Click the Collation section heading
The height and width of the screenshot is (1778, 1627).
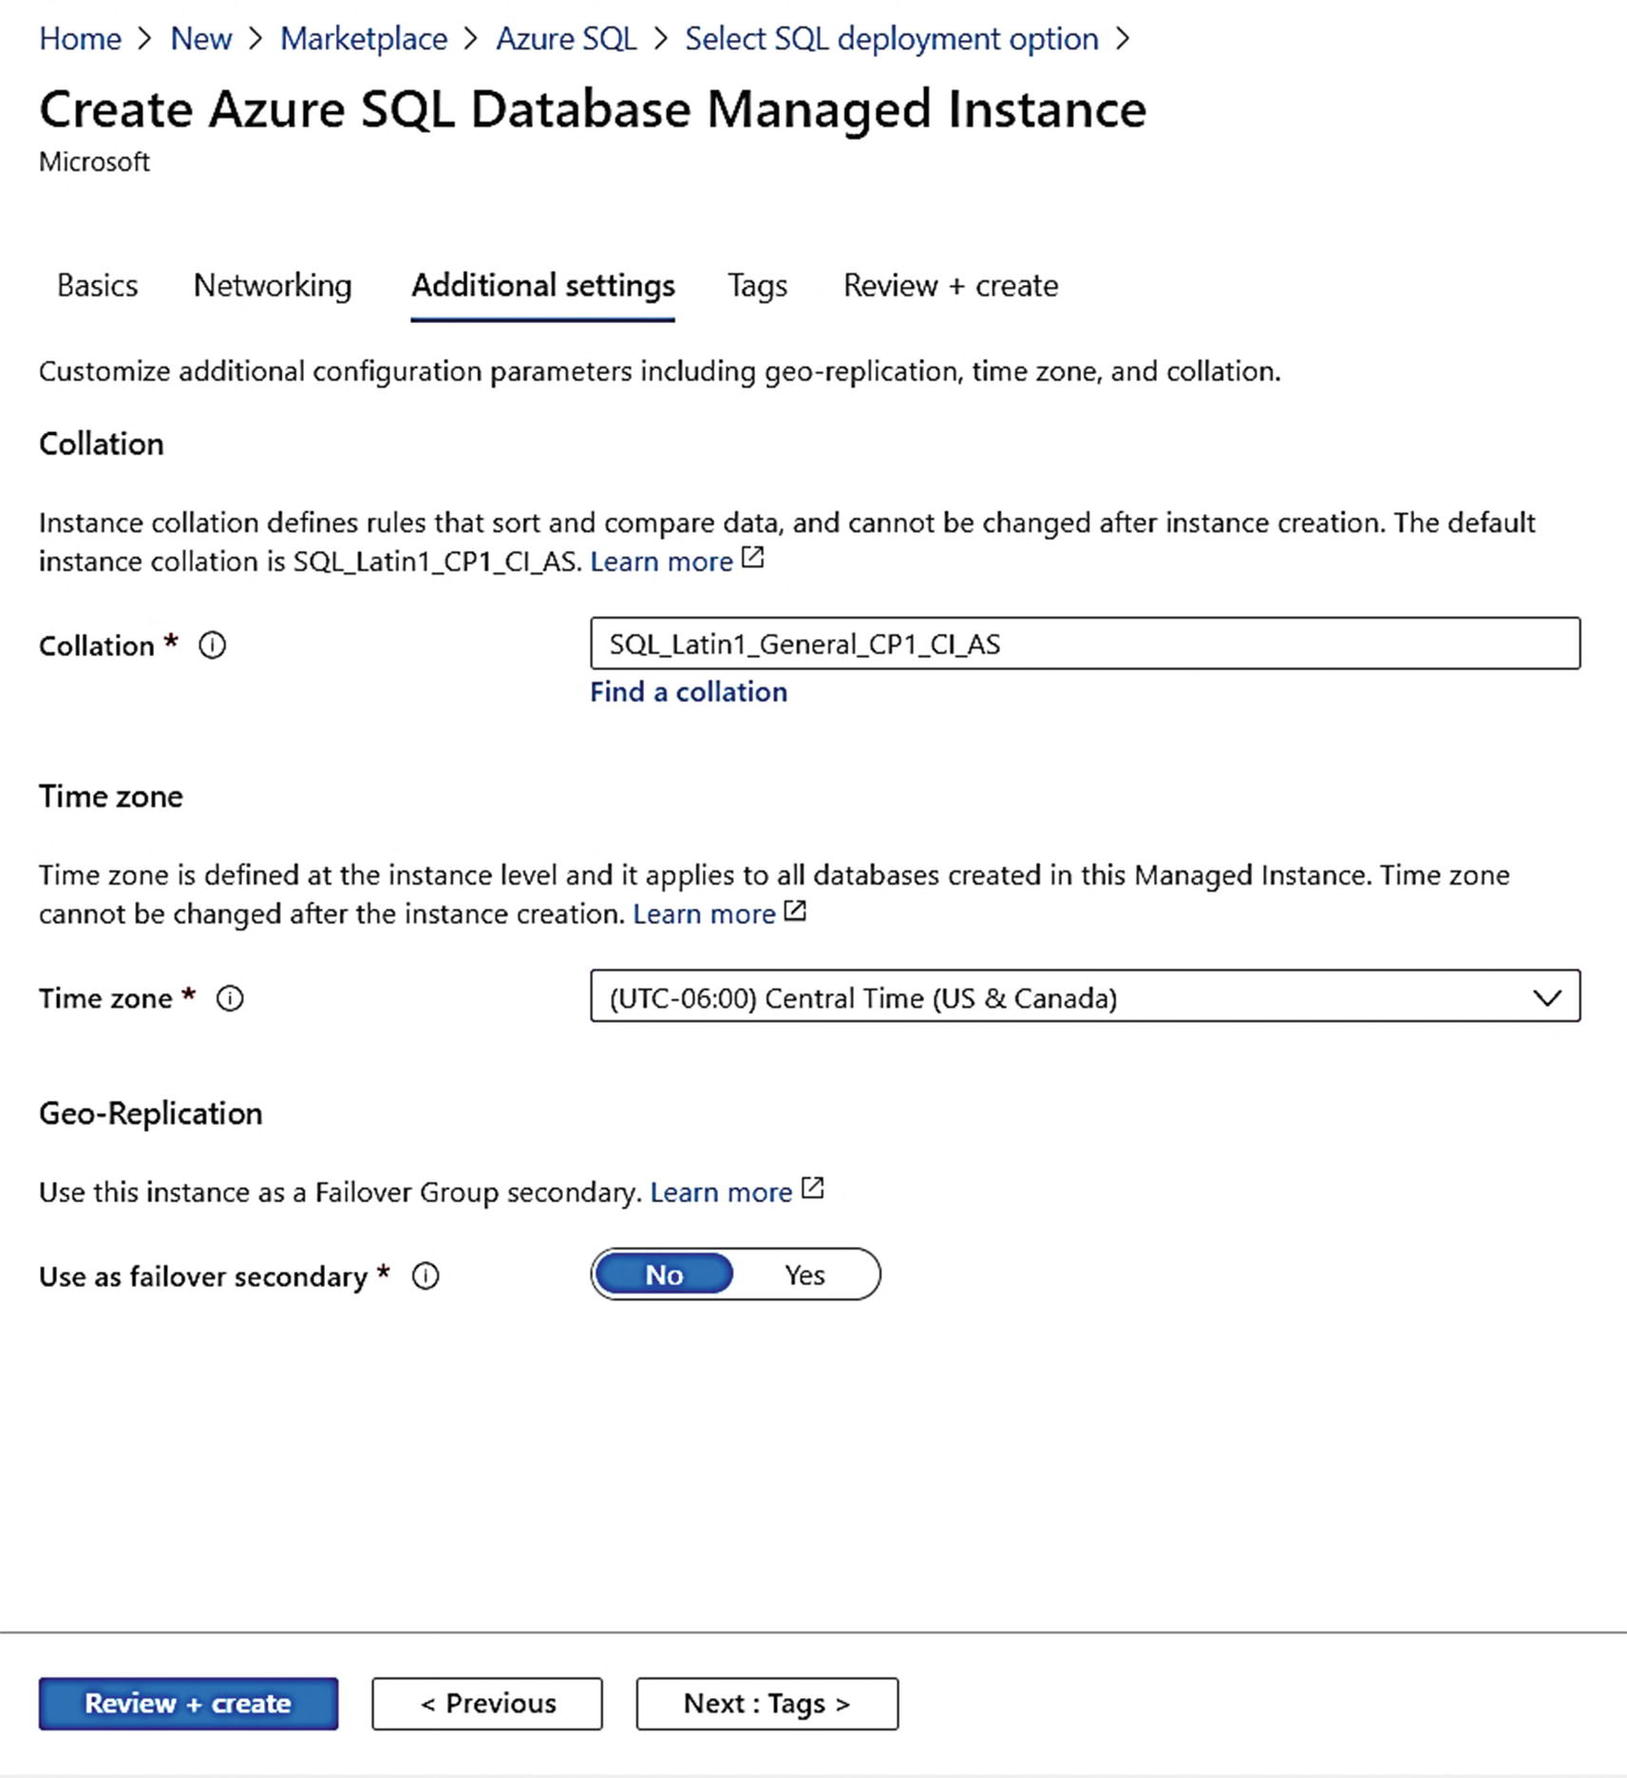coord(101,444)
